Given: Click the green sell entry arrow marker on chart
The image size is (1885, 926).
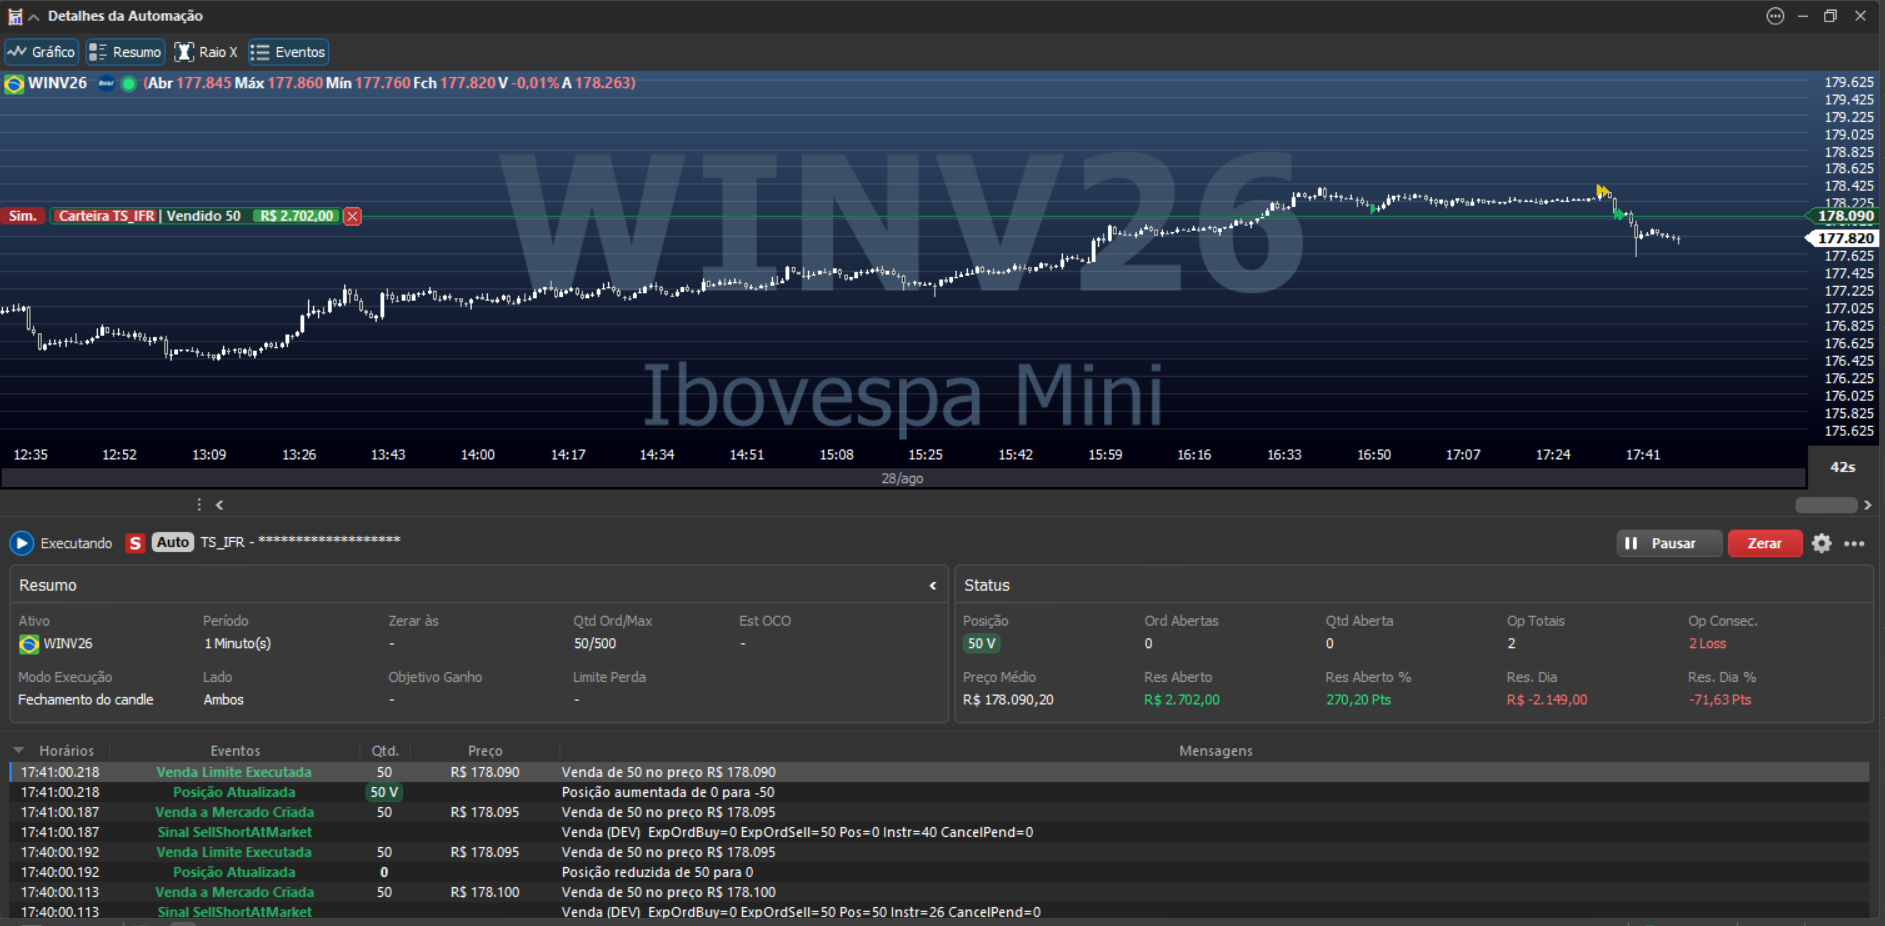Looking at the screenshot, I should point(1619,214).
